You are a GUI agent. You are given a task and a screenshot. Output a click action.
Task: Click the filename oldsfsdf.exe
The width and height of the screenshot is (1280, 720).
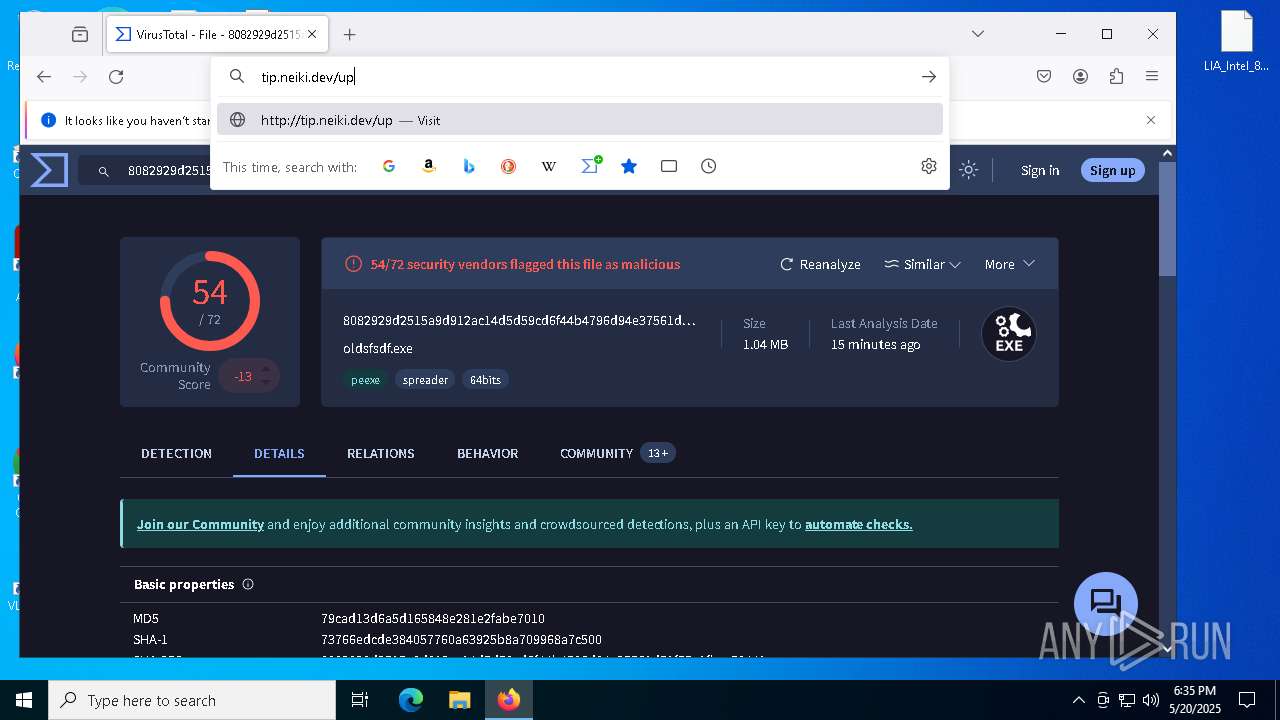click(x=378, y=348)
